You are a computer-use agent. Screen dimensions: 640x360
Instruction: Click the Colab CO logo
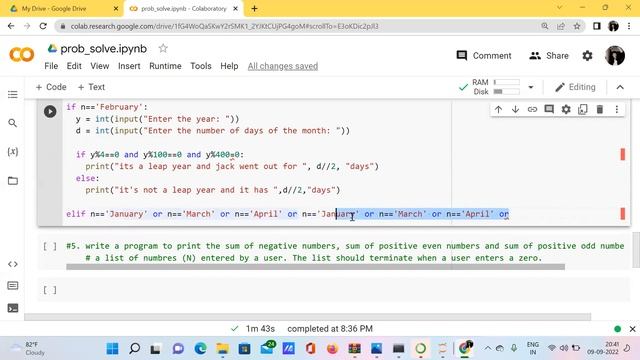22,55
